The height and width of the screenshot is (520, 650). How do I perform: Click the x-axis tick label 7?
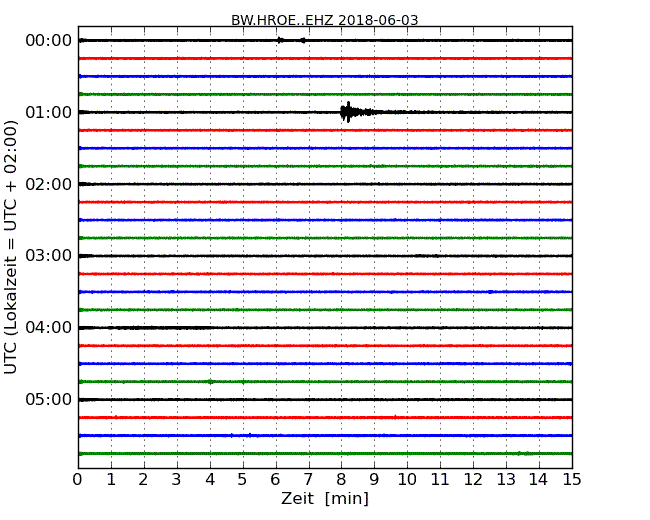[308, 480]
